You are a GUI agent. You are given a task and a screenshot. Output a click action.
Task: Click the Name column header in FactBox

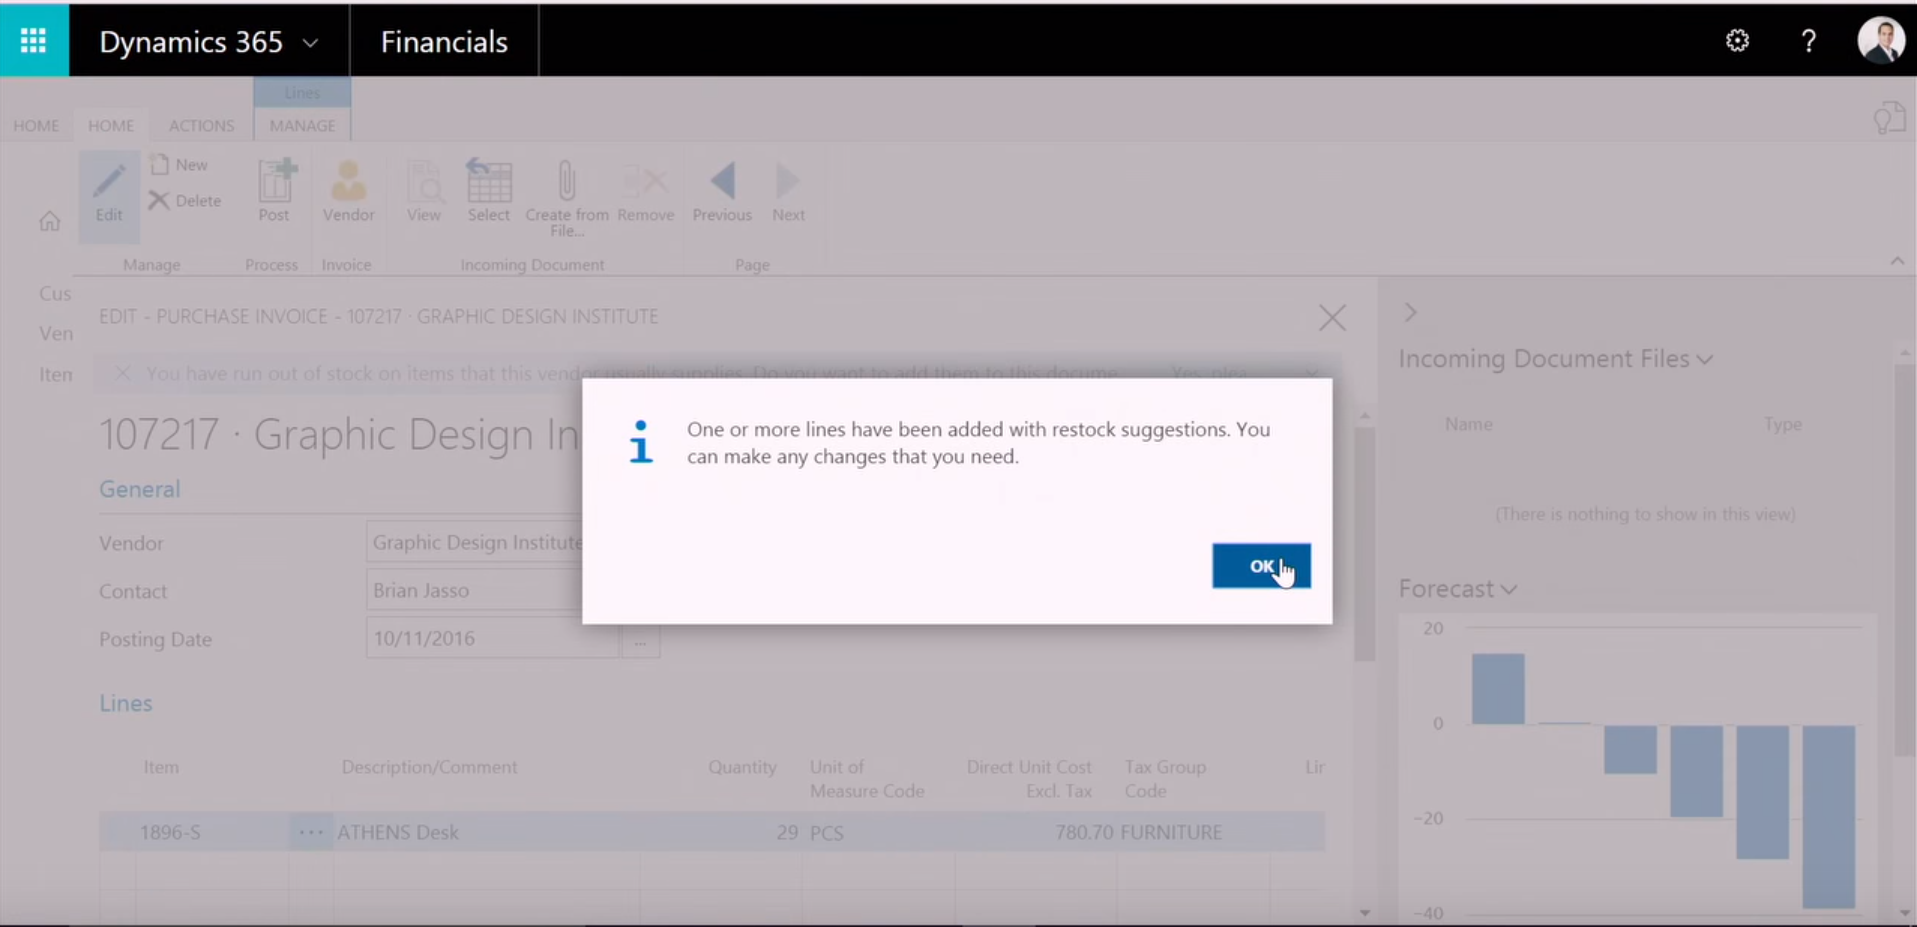pos(1468,424)
